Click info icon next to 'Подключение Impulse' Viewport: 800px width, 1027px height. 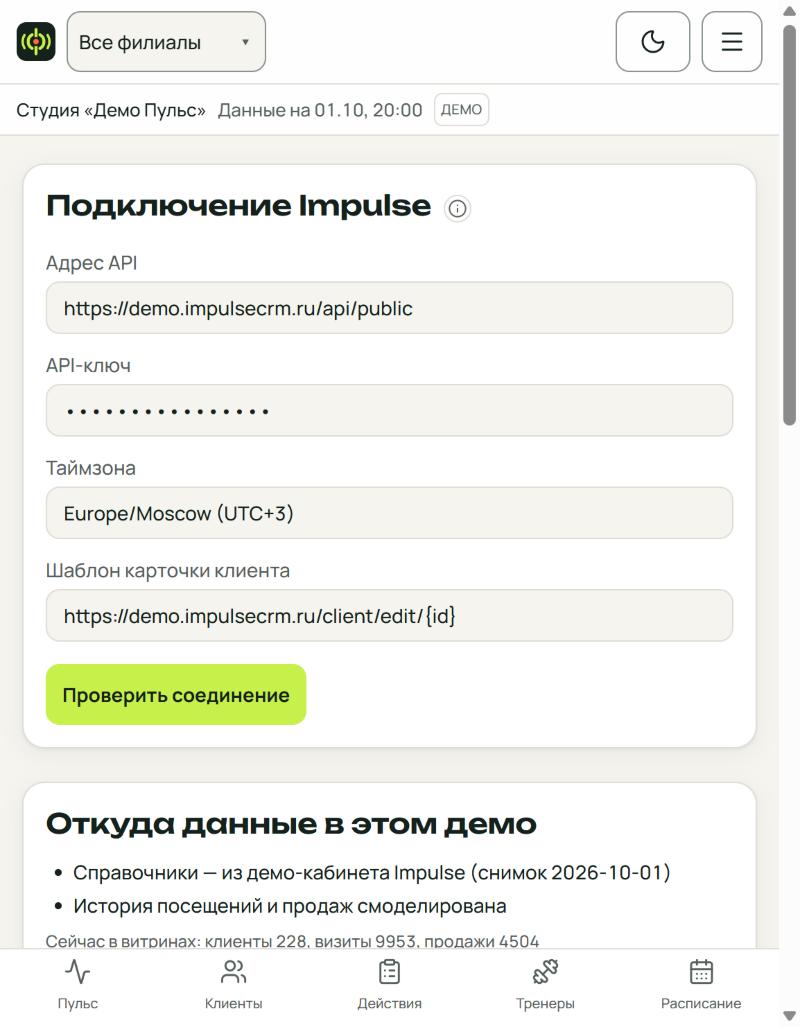457,208
